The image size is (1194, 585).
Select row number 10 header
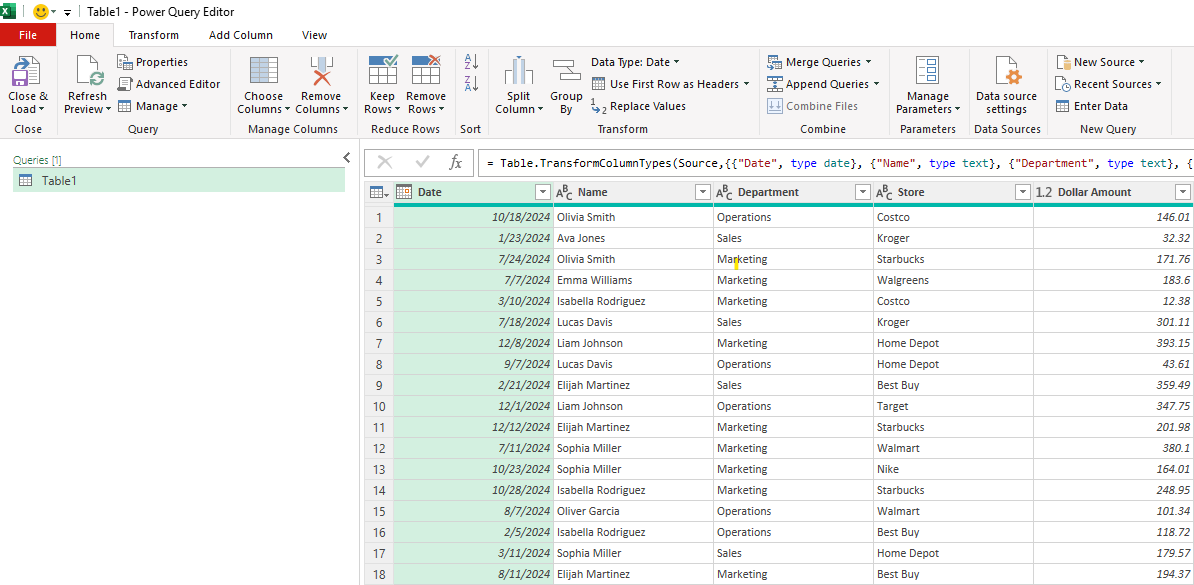pyautogui.click(x=378, y=406)
